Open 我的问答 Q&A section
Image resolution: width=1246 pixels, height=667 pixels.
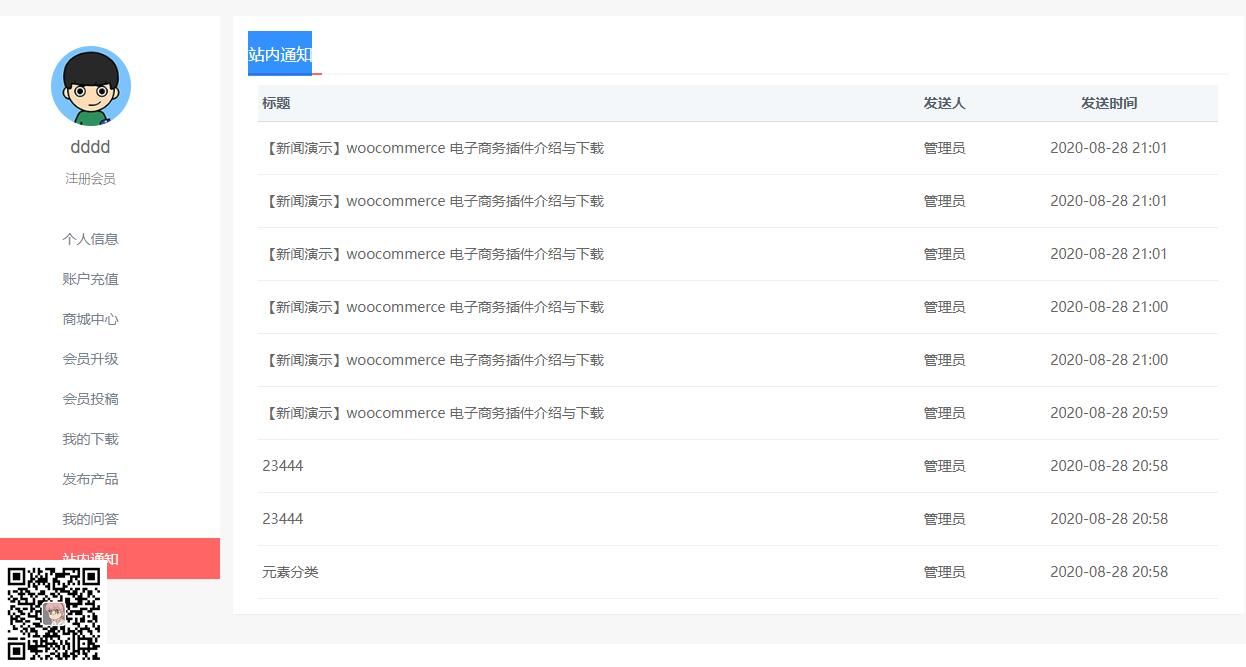90,519
